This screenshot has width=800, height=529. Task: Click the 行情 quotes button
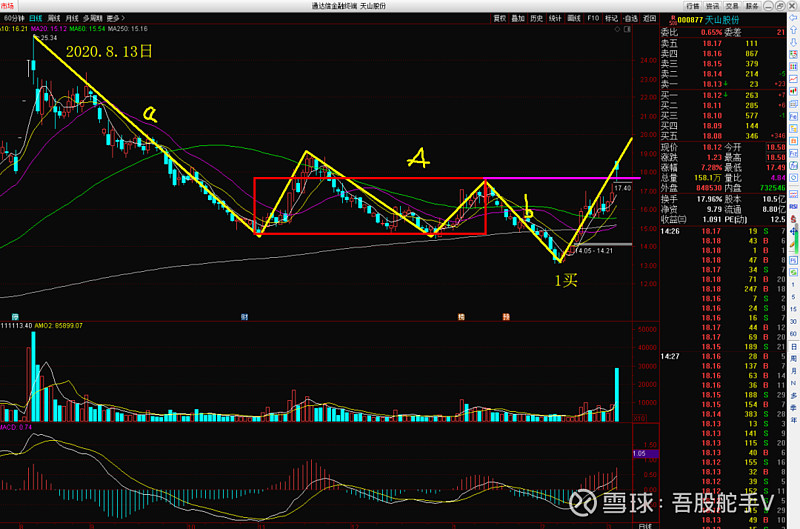coord(693,6)
